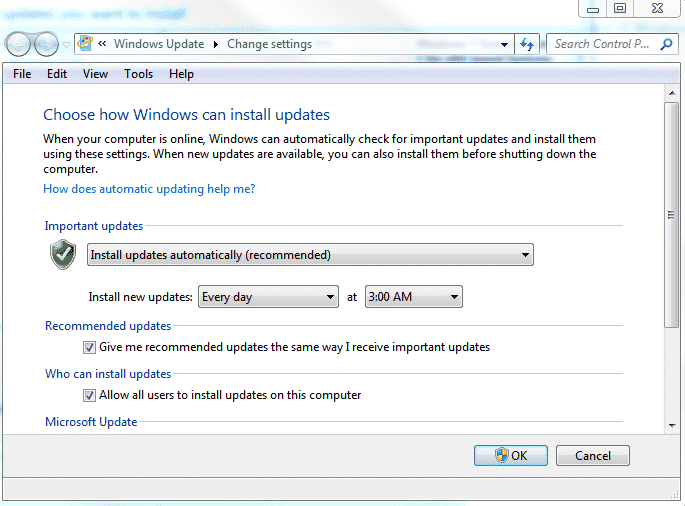Open the Help menu
Viewport: 685px width, 506px height.
pyautogui.click(x=181, y=74)
